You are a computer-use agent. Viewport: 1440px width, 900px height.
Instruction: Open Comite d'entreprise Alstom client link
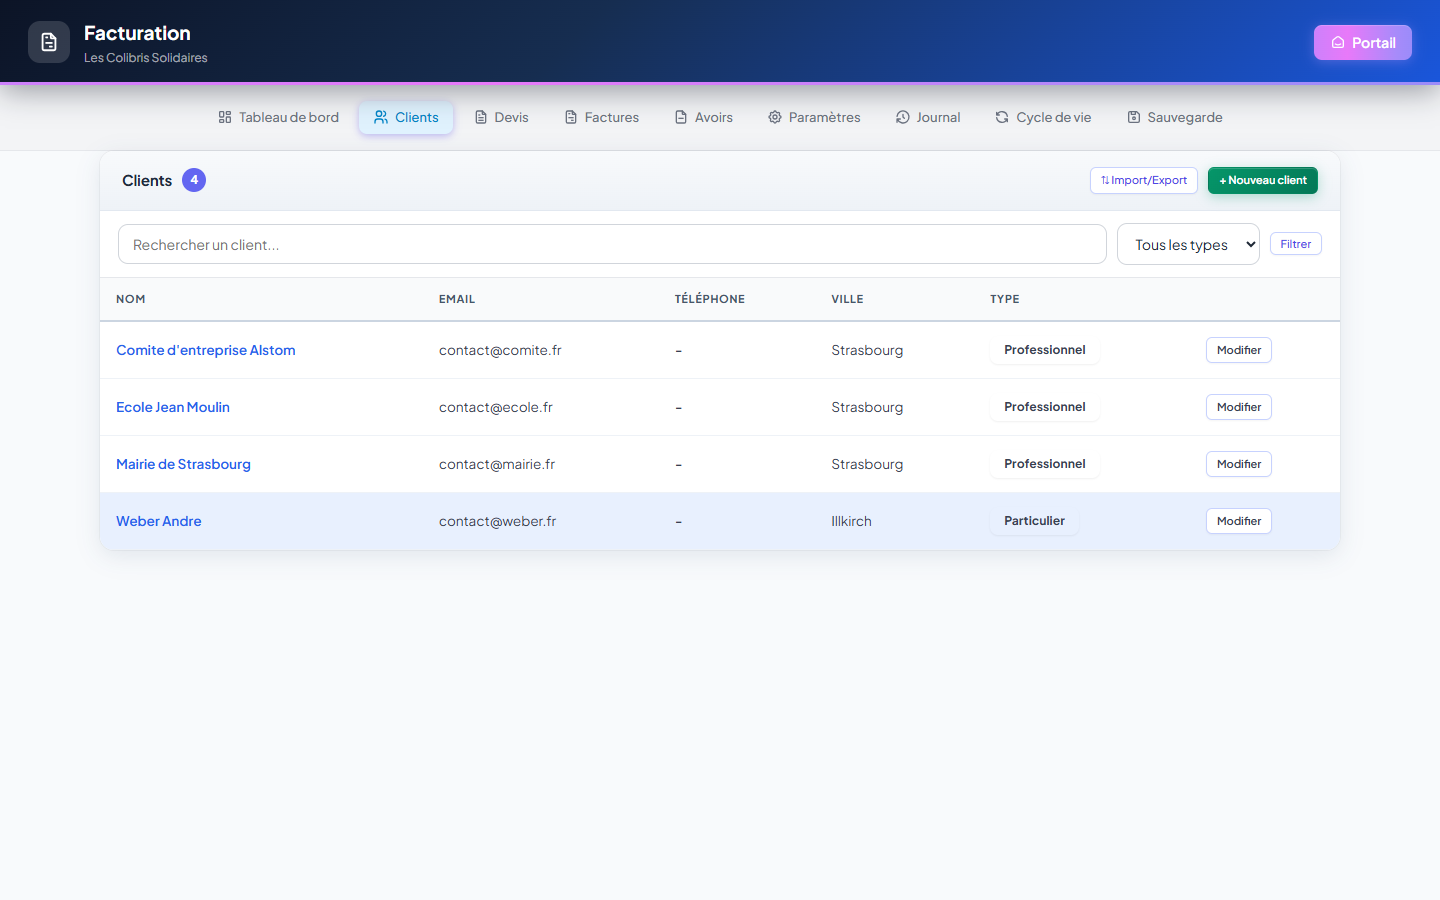tap(206, 350)
